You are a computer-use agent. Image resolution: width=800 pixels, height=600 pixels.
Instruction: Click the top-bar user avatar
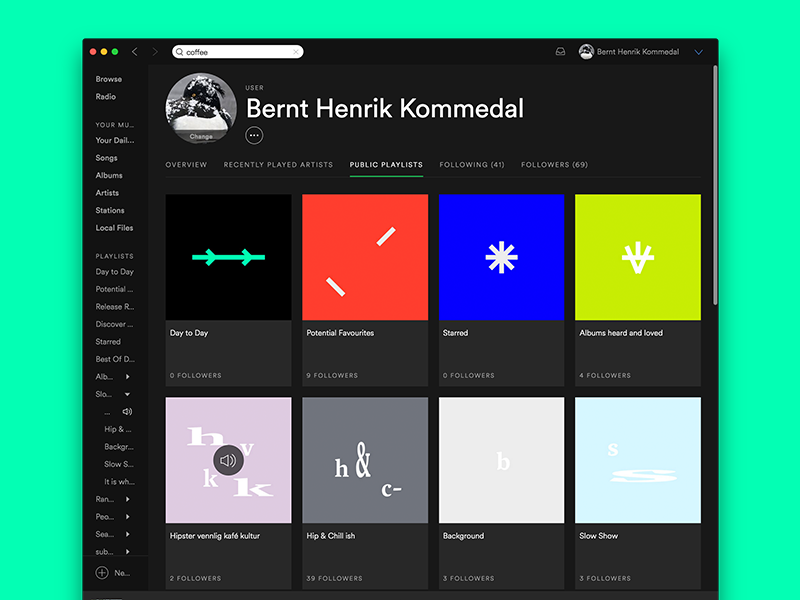coord(586,52)
